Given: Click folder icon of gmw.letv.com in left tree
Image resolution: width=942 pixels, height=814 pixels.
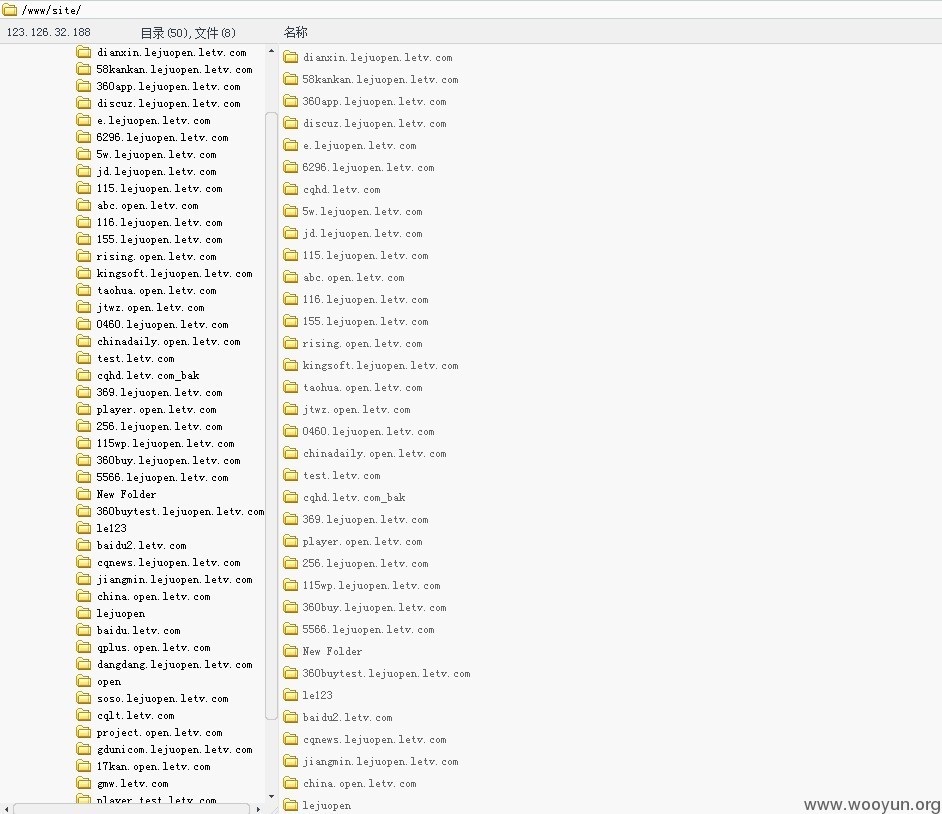Looking at the screenshot, I should point(84,783).
